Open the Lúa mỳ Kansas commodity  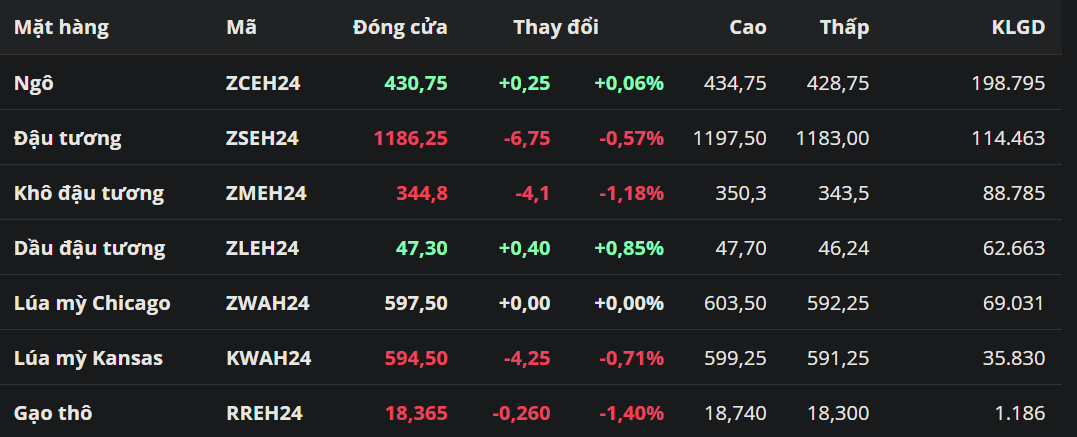click(88, 358)
